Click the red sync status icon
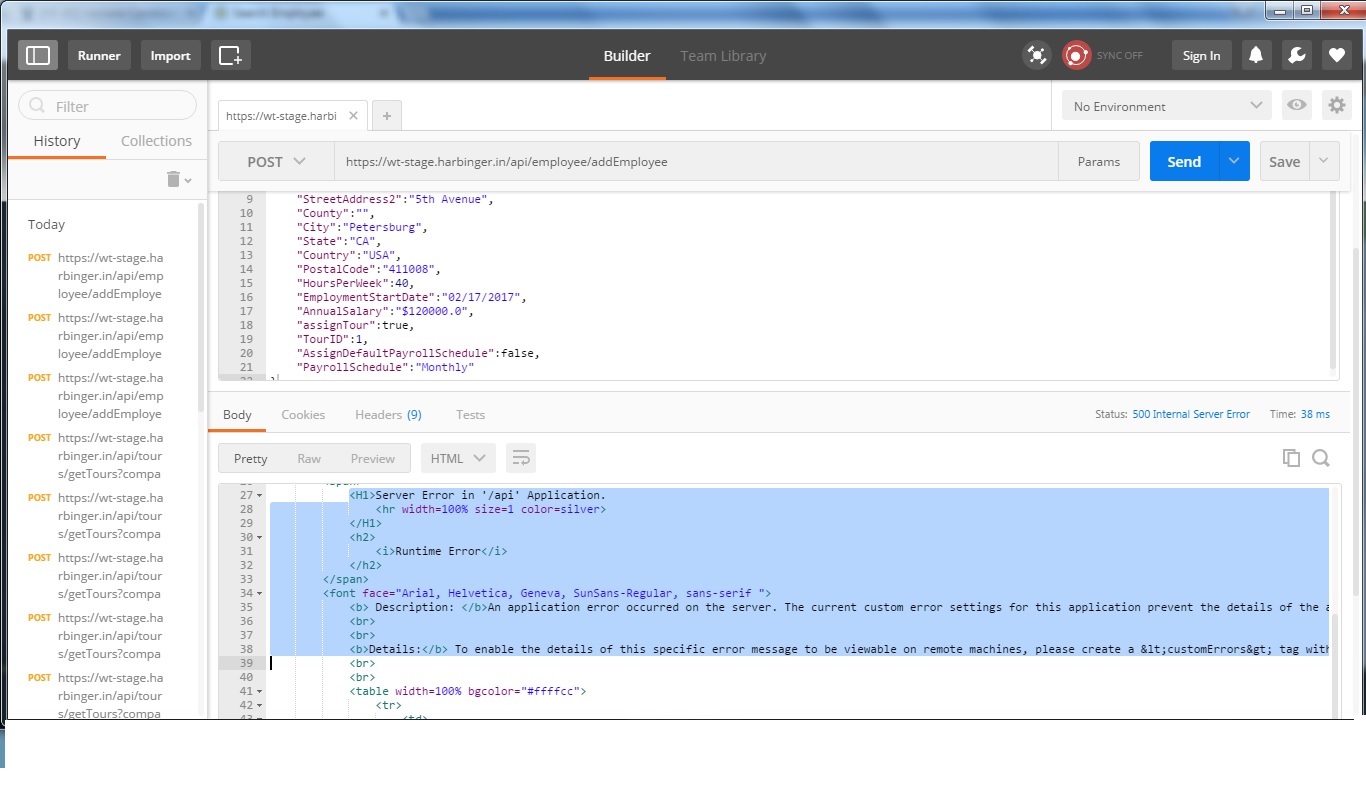 1076,55
